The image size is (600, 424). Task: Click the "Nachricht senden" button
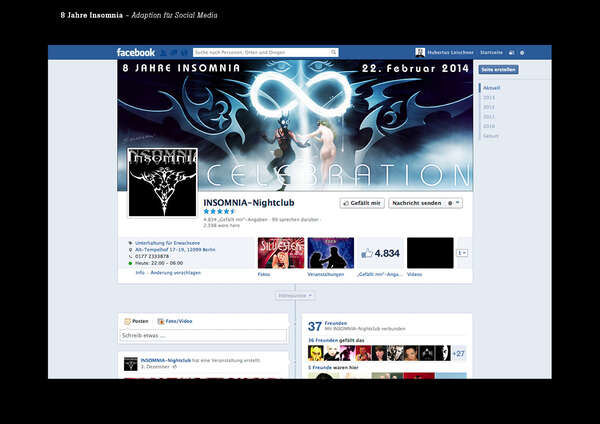click(x=415, y=203)
